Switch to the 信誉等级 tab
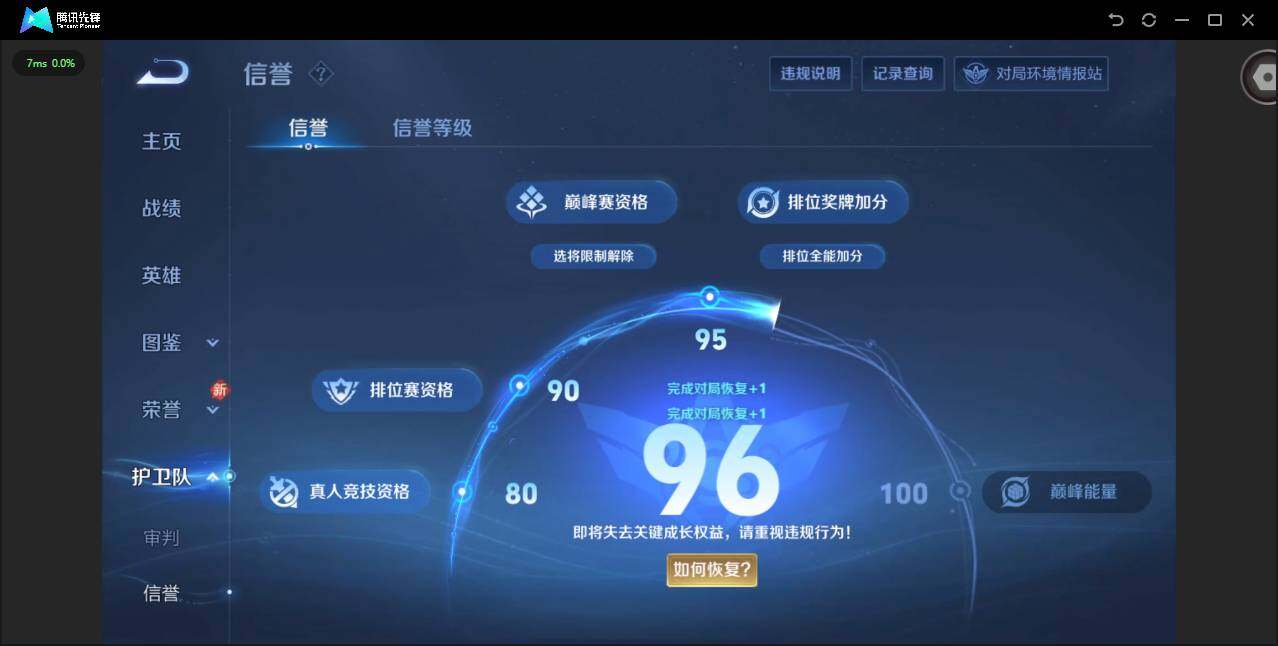 click(x=432, y=128)
